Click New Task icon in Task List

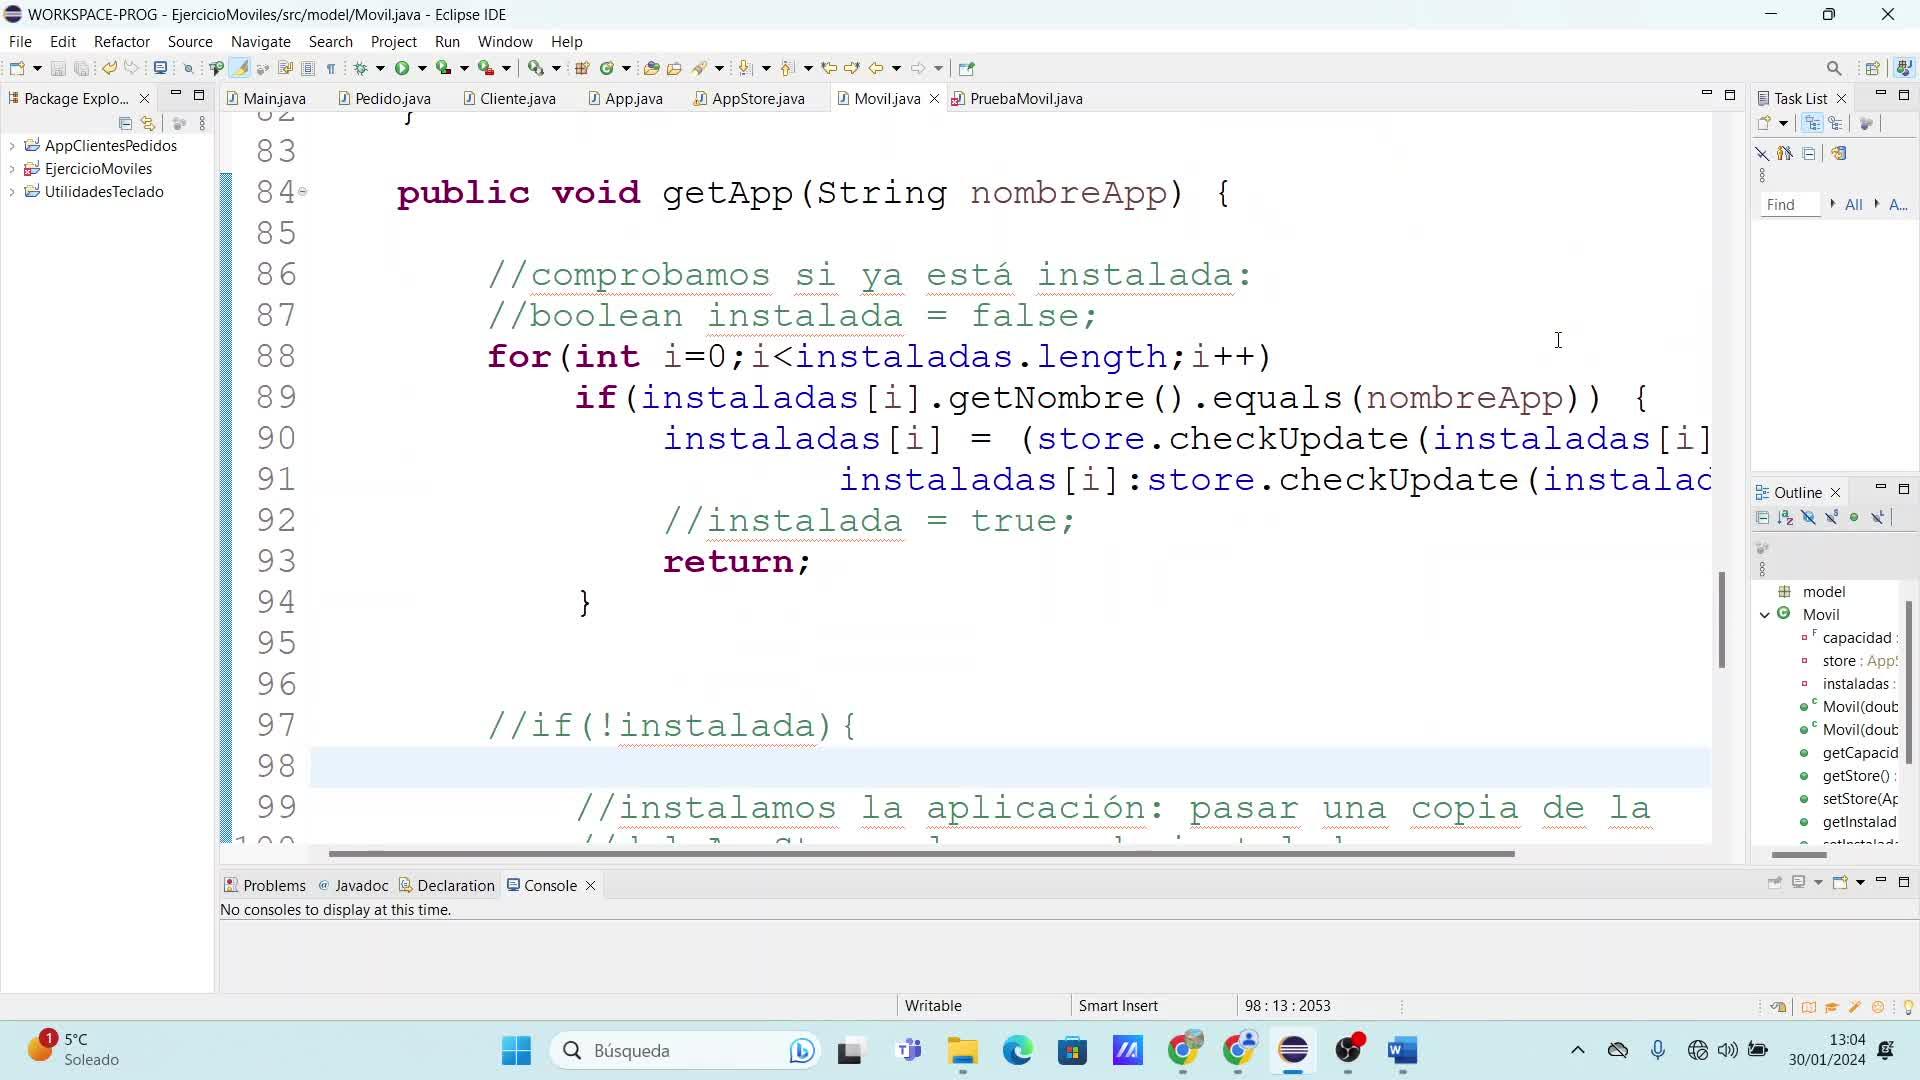point(1765,123)
